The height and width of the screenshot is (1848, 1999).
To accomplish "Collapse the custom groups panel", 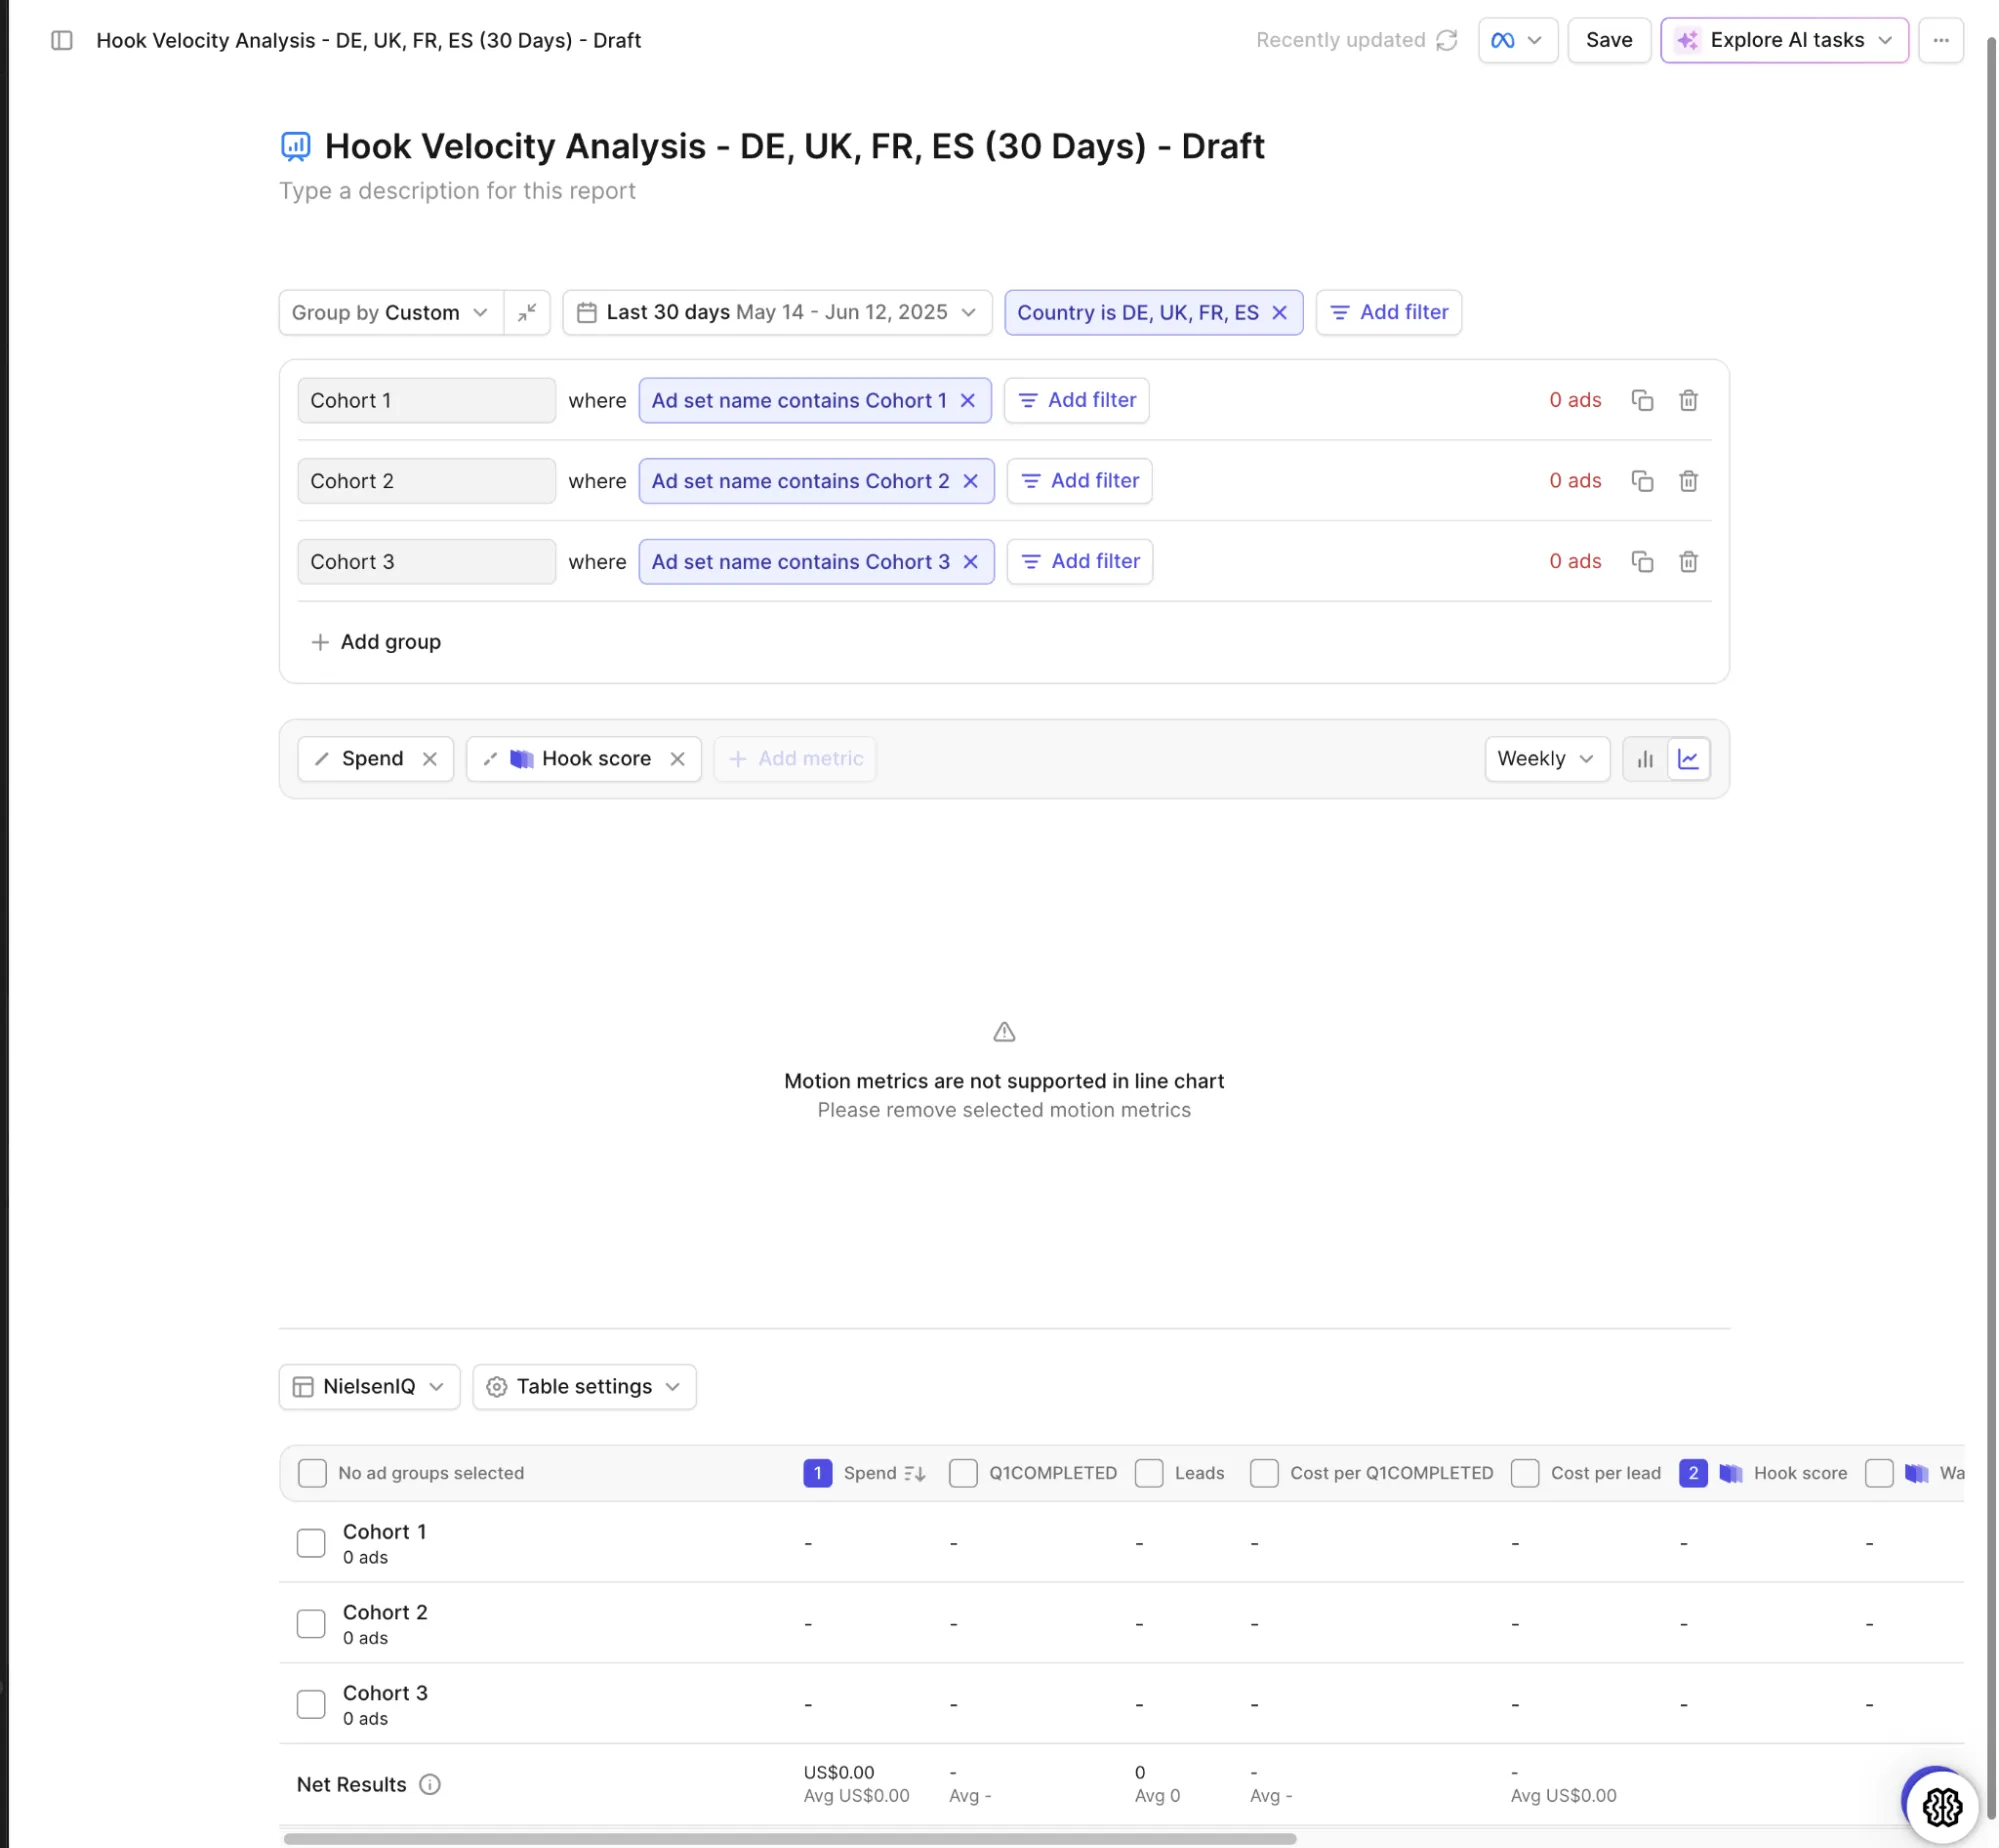I will point(527,312).
